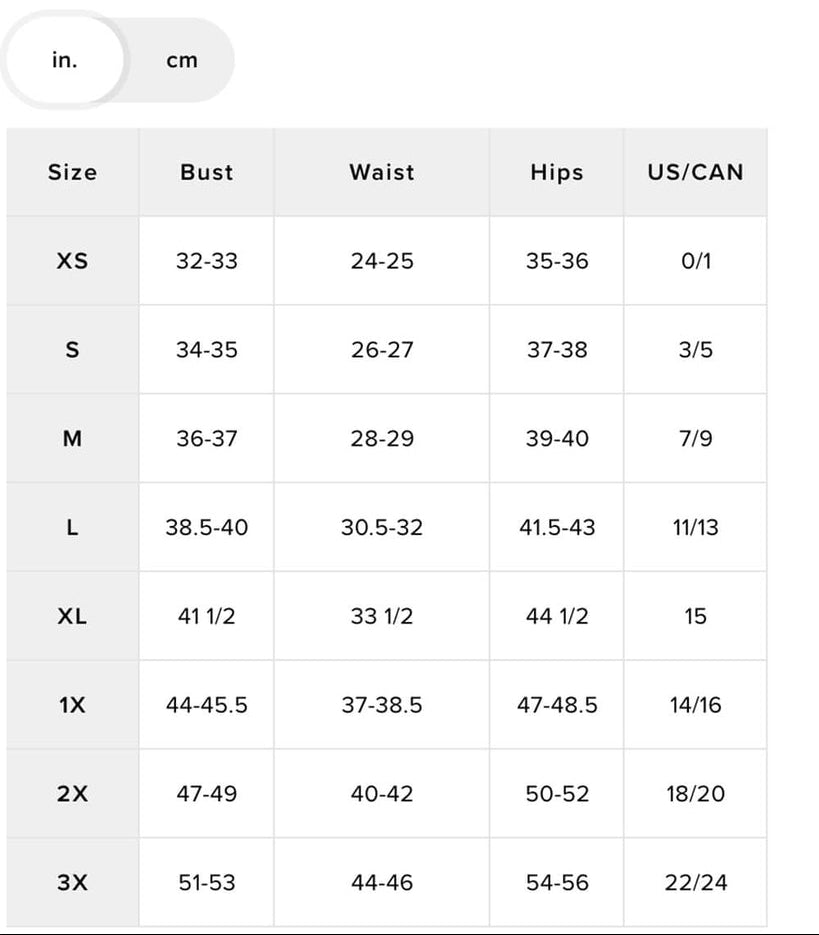The height and width of the screenshot is (935, 819).
Task: Click the Bust column header
Action: 206,172
